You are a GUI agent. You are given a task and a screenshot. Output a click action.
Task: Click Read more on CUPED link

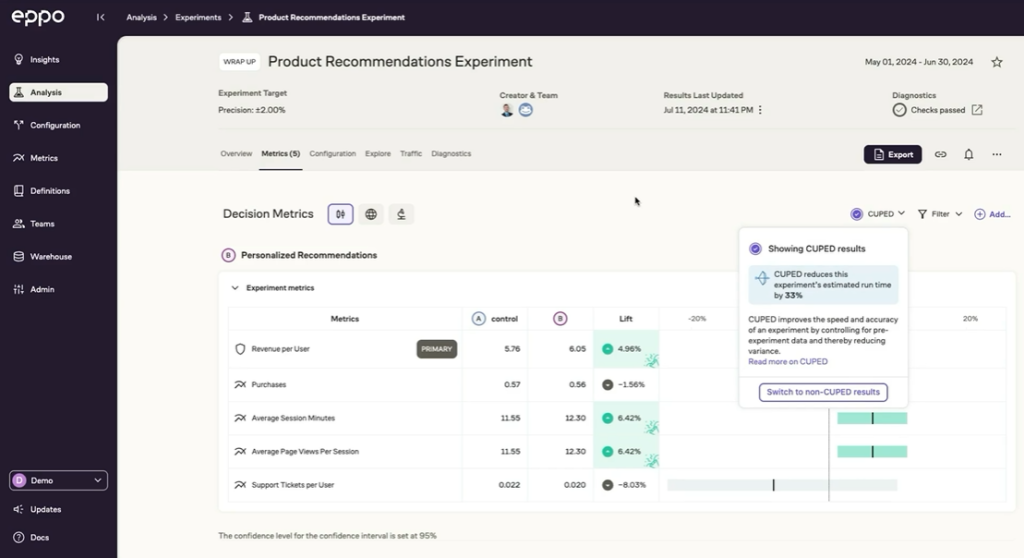click(788, 361)
